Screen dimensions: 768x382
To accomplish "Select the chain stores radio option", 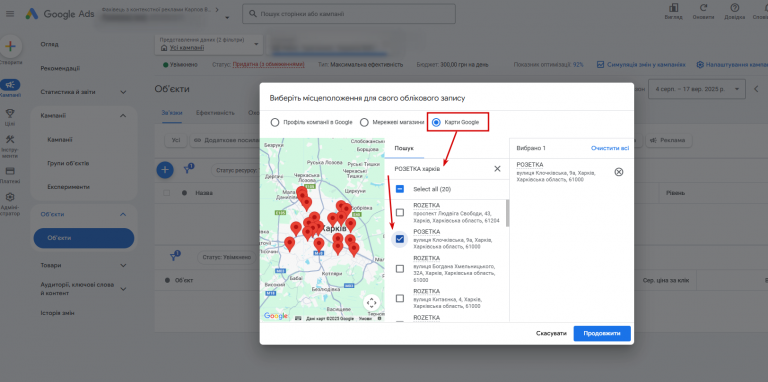I will [364, 122].
